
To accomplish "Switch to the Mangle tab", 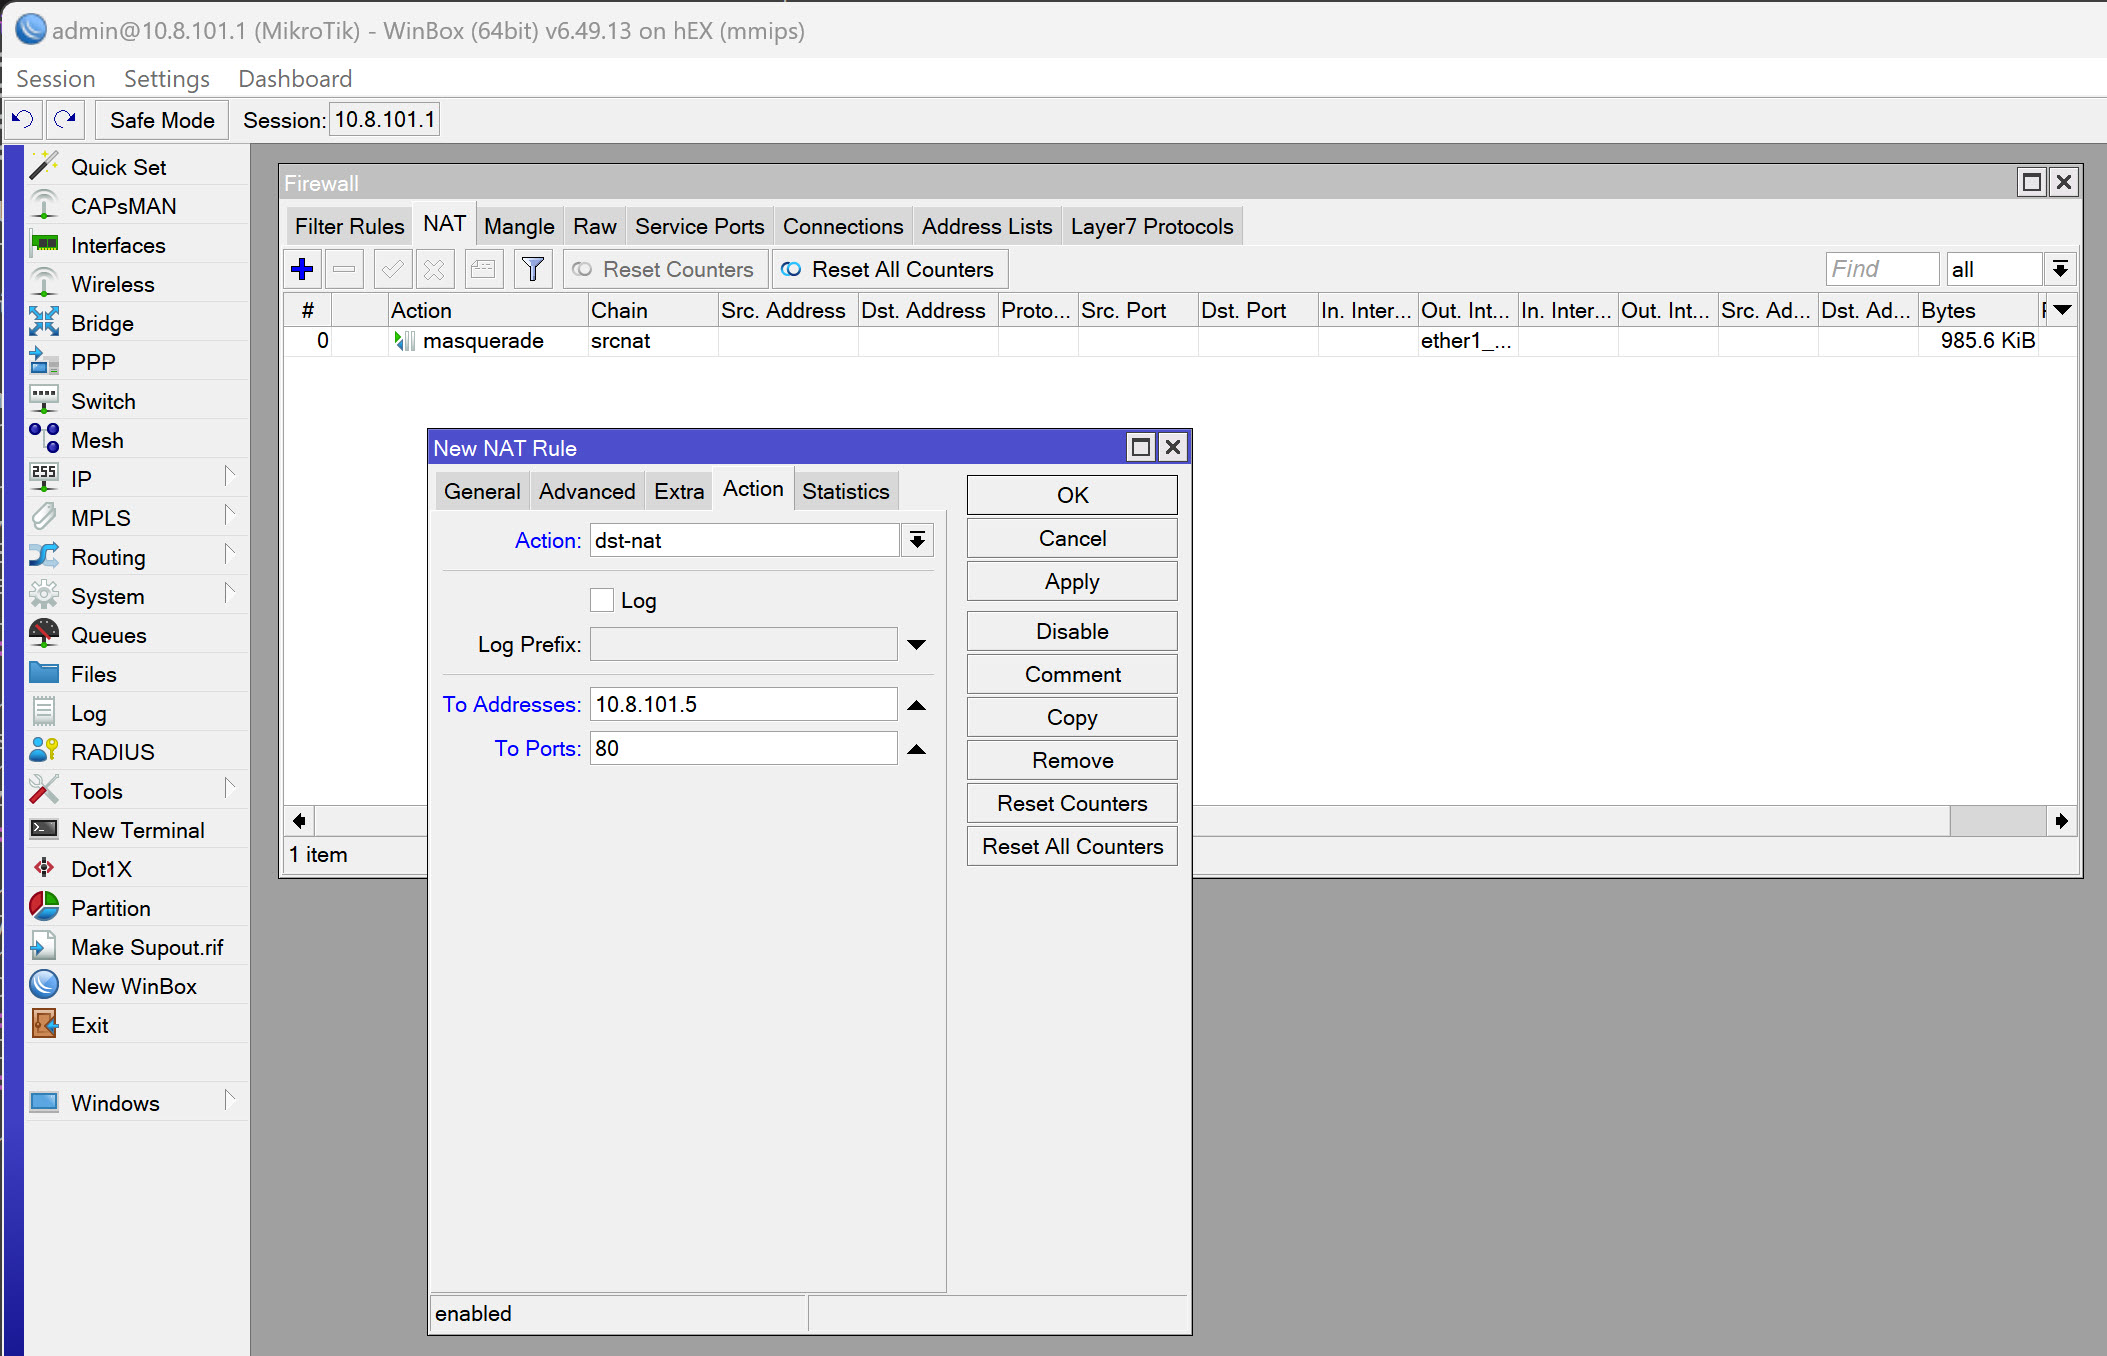I will coord(519,225).
